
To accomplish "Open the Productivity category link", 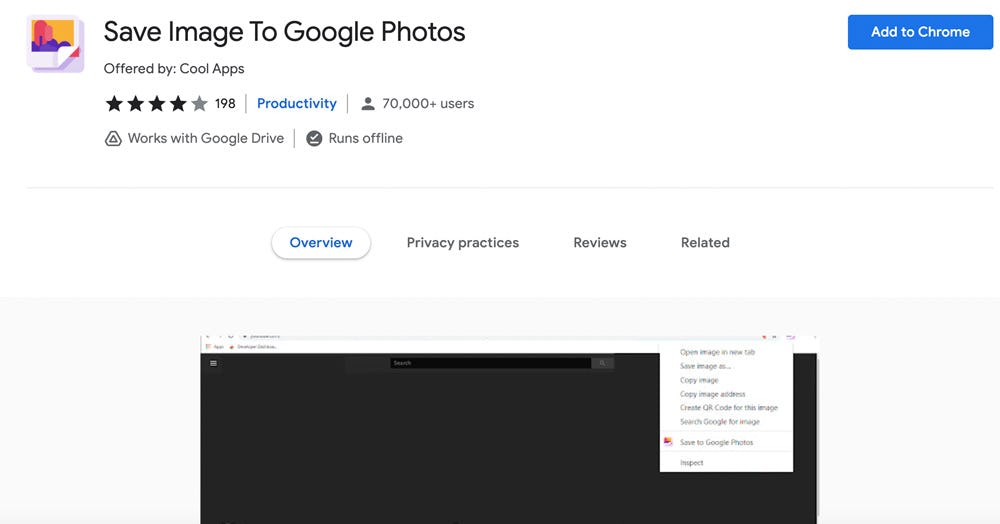I will tap(297, 103).
